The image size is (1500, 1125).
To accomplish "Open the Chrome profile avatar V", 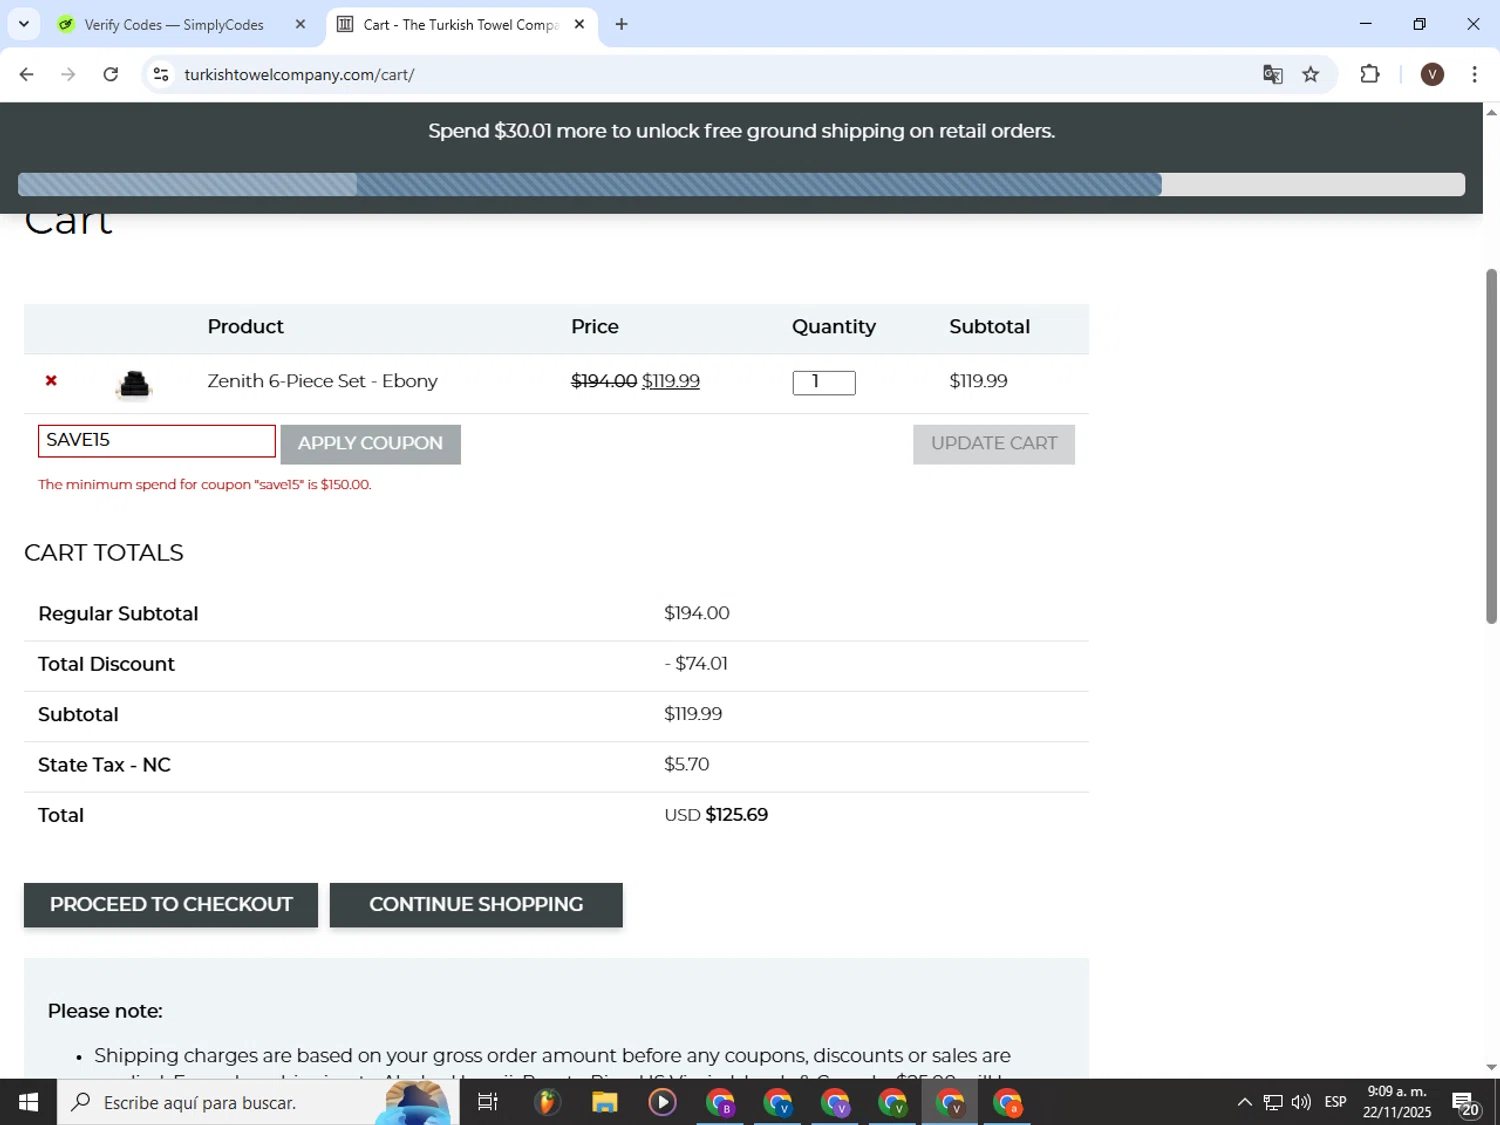I will tap(1432, 74).
